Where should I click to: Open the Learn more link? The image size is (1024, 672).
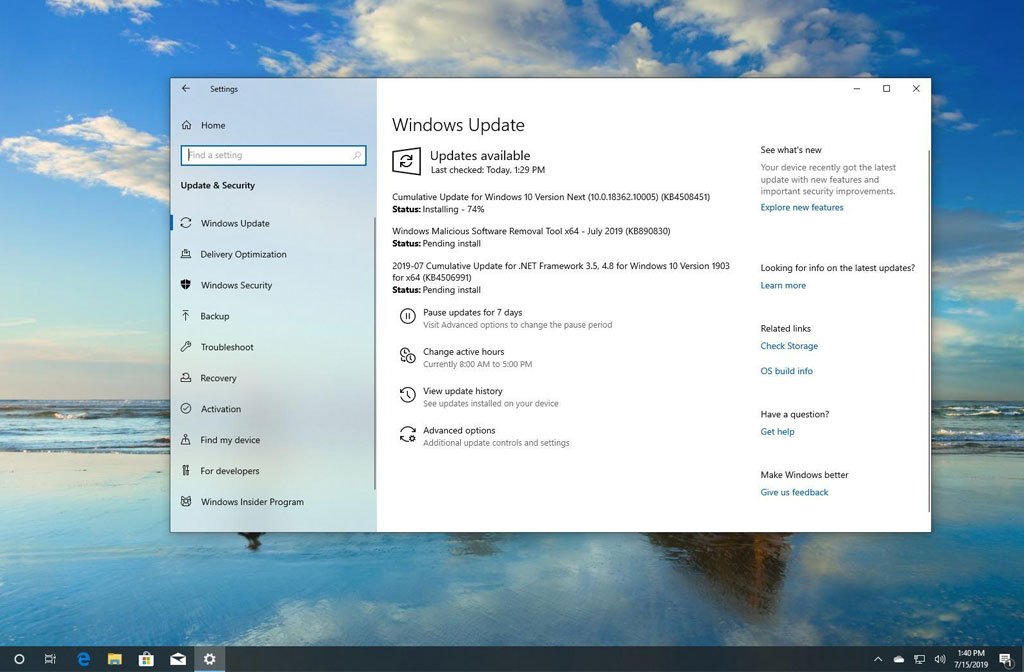click(782, 285)
